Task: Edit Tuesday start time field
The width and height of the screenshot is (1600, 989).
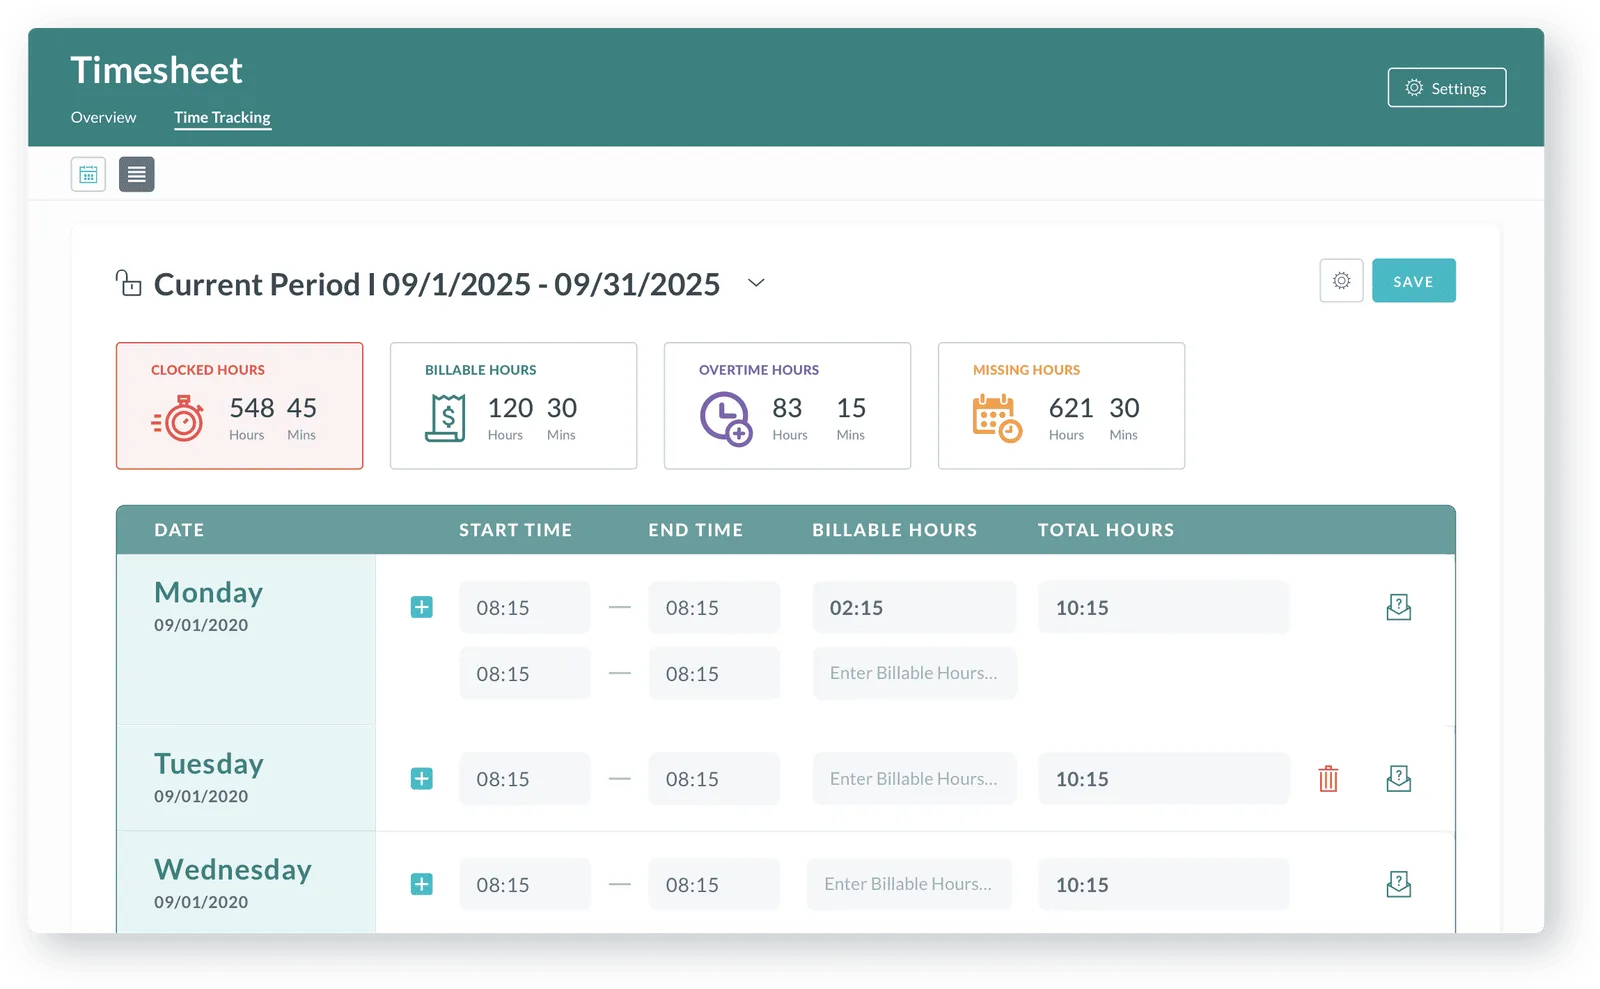Action: pyautogui.click(x=525, y=778)
